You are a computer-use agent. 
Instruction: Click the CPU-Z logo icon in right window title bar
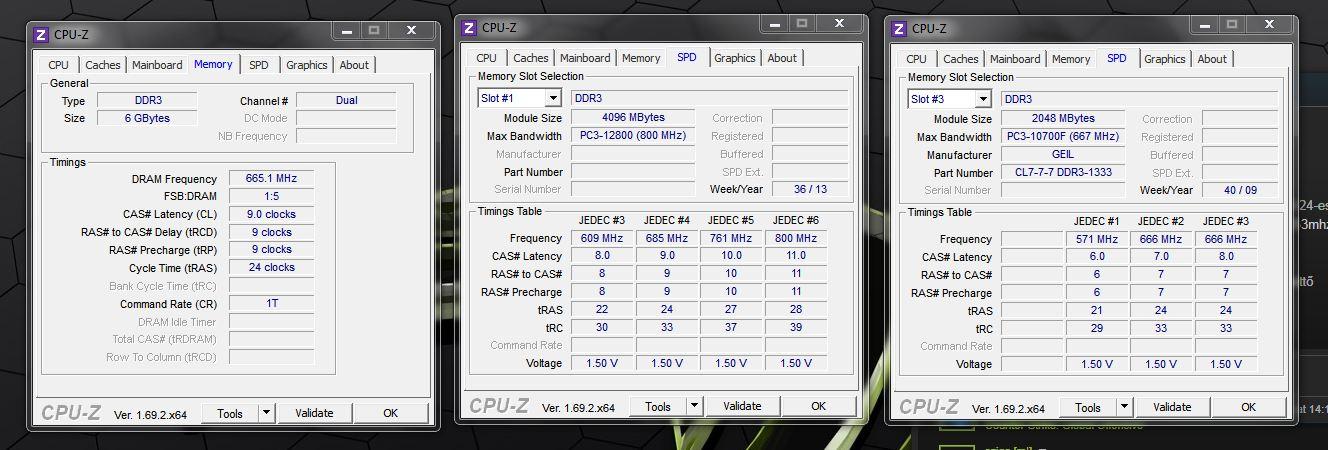click(x=899, y=29)
